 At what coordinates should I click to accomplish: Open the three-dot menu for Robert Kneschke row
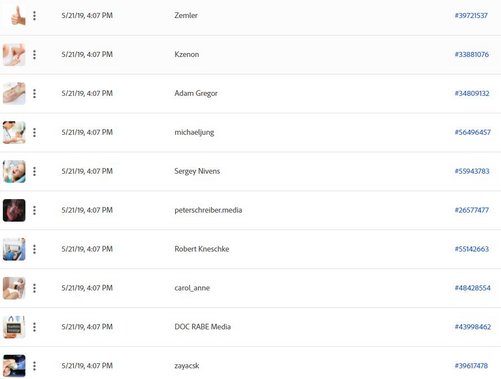click(34, 249)
